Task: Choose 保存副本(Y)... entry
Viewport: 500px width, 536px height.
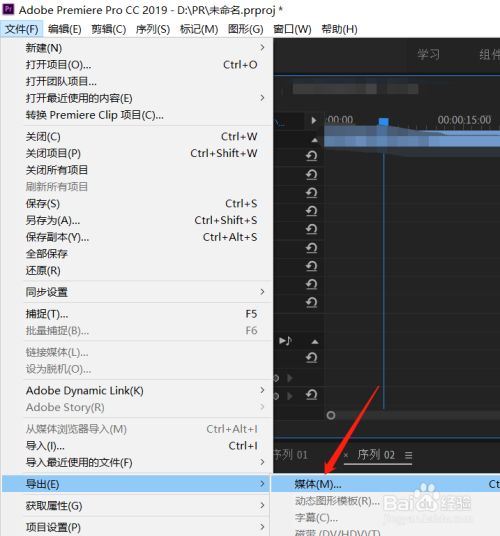Action: [x=137, y=237]
